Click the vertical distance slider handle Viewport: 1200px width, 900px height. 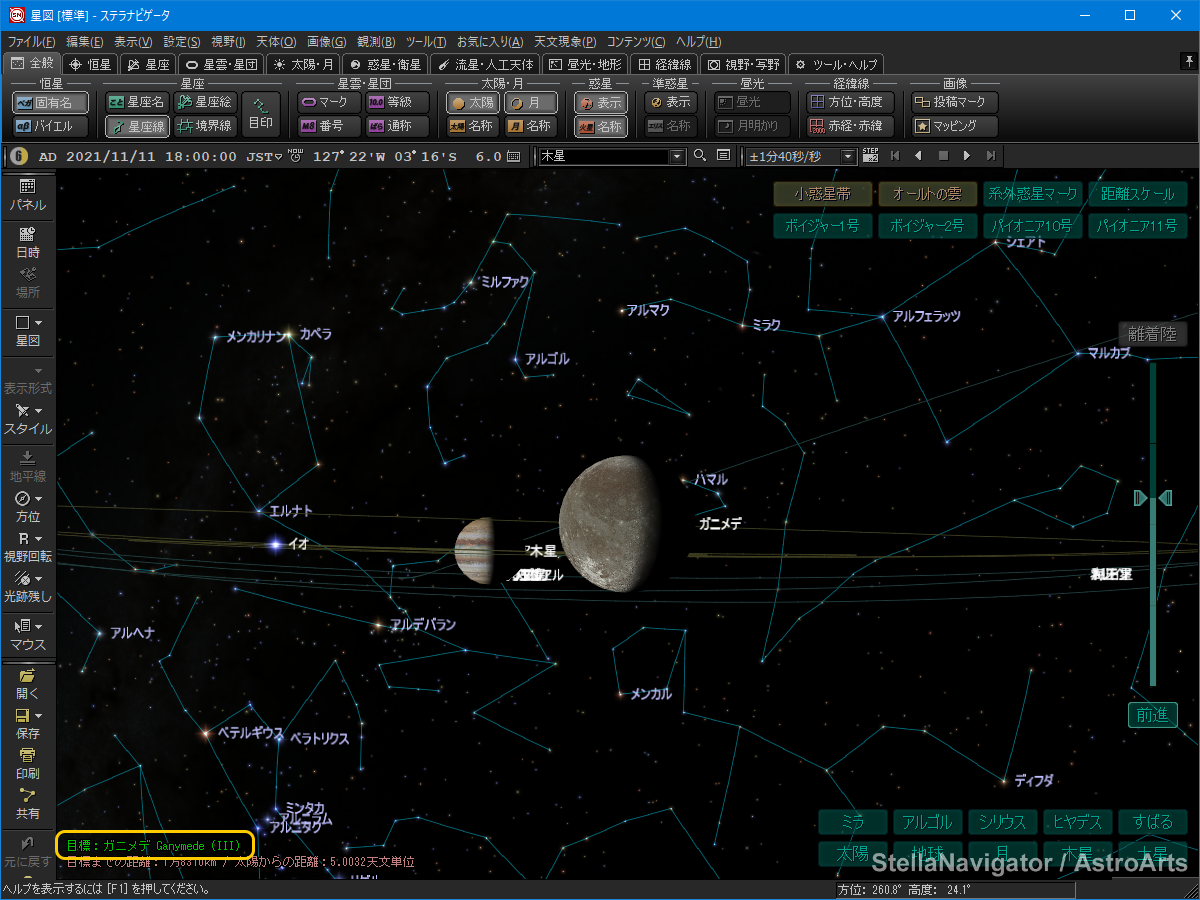[1153, 498]
